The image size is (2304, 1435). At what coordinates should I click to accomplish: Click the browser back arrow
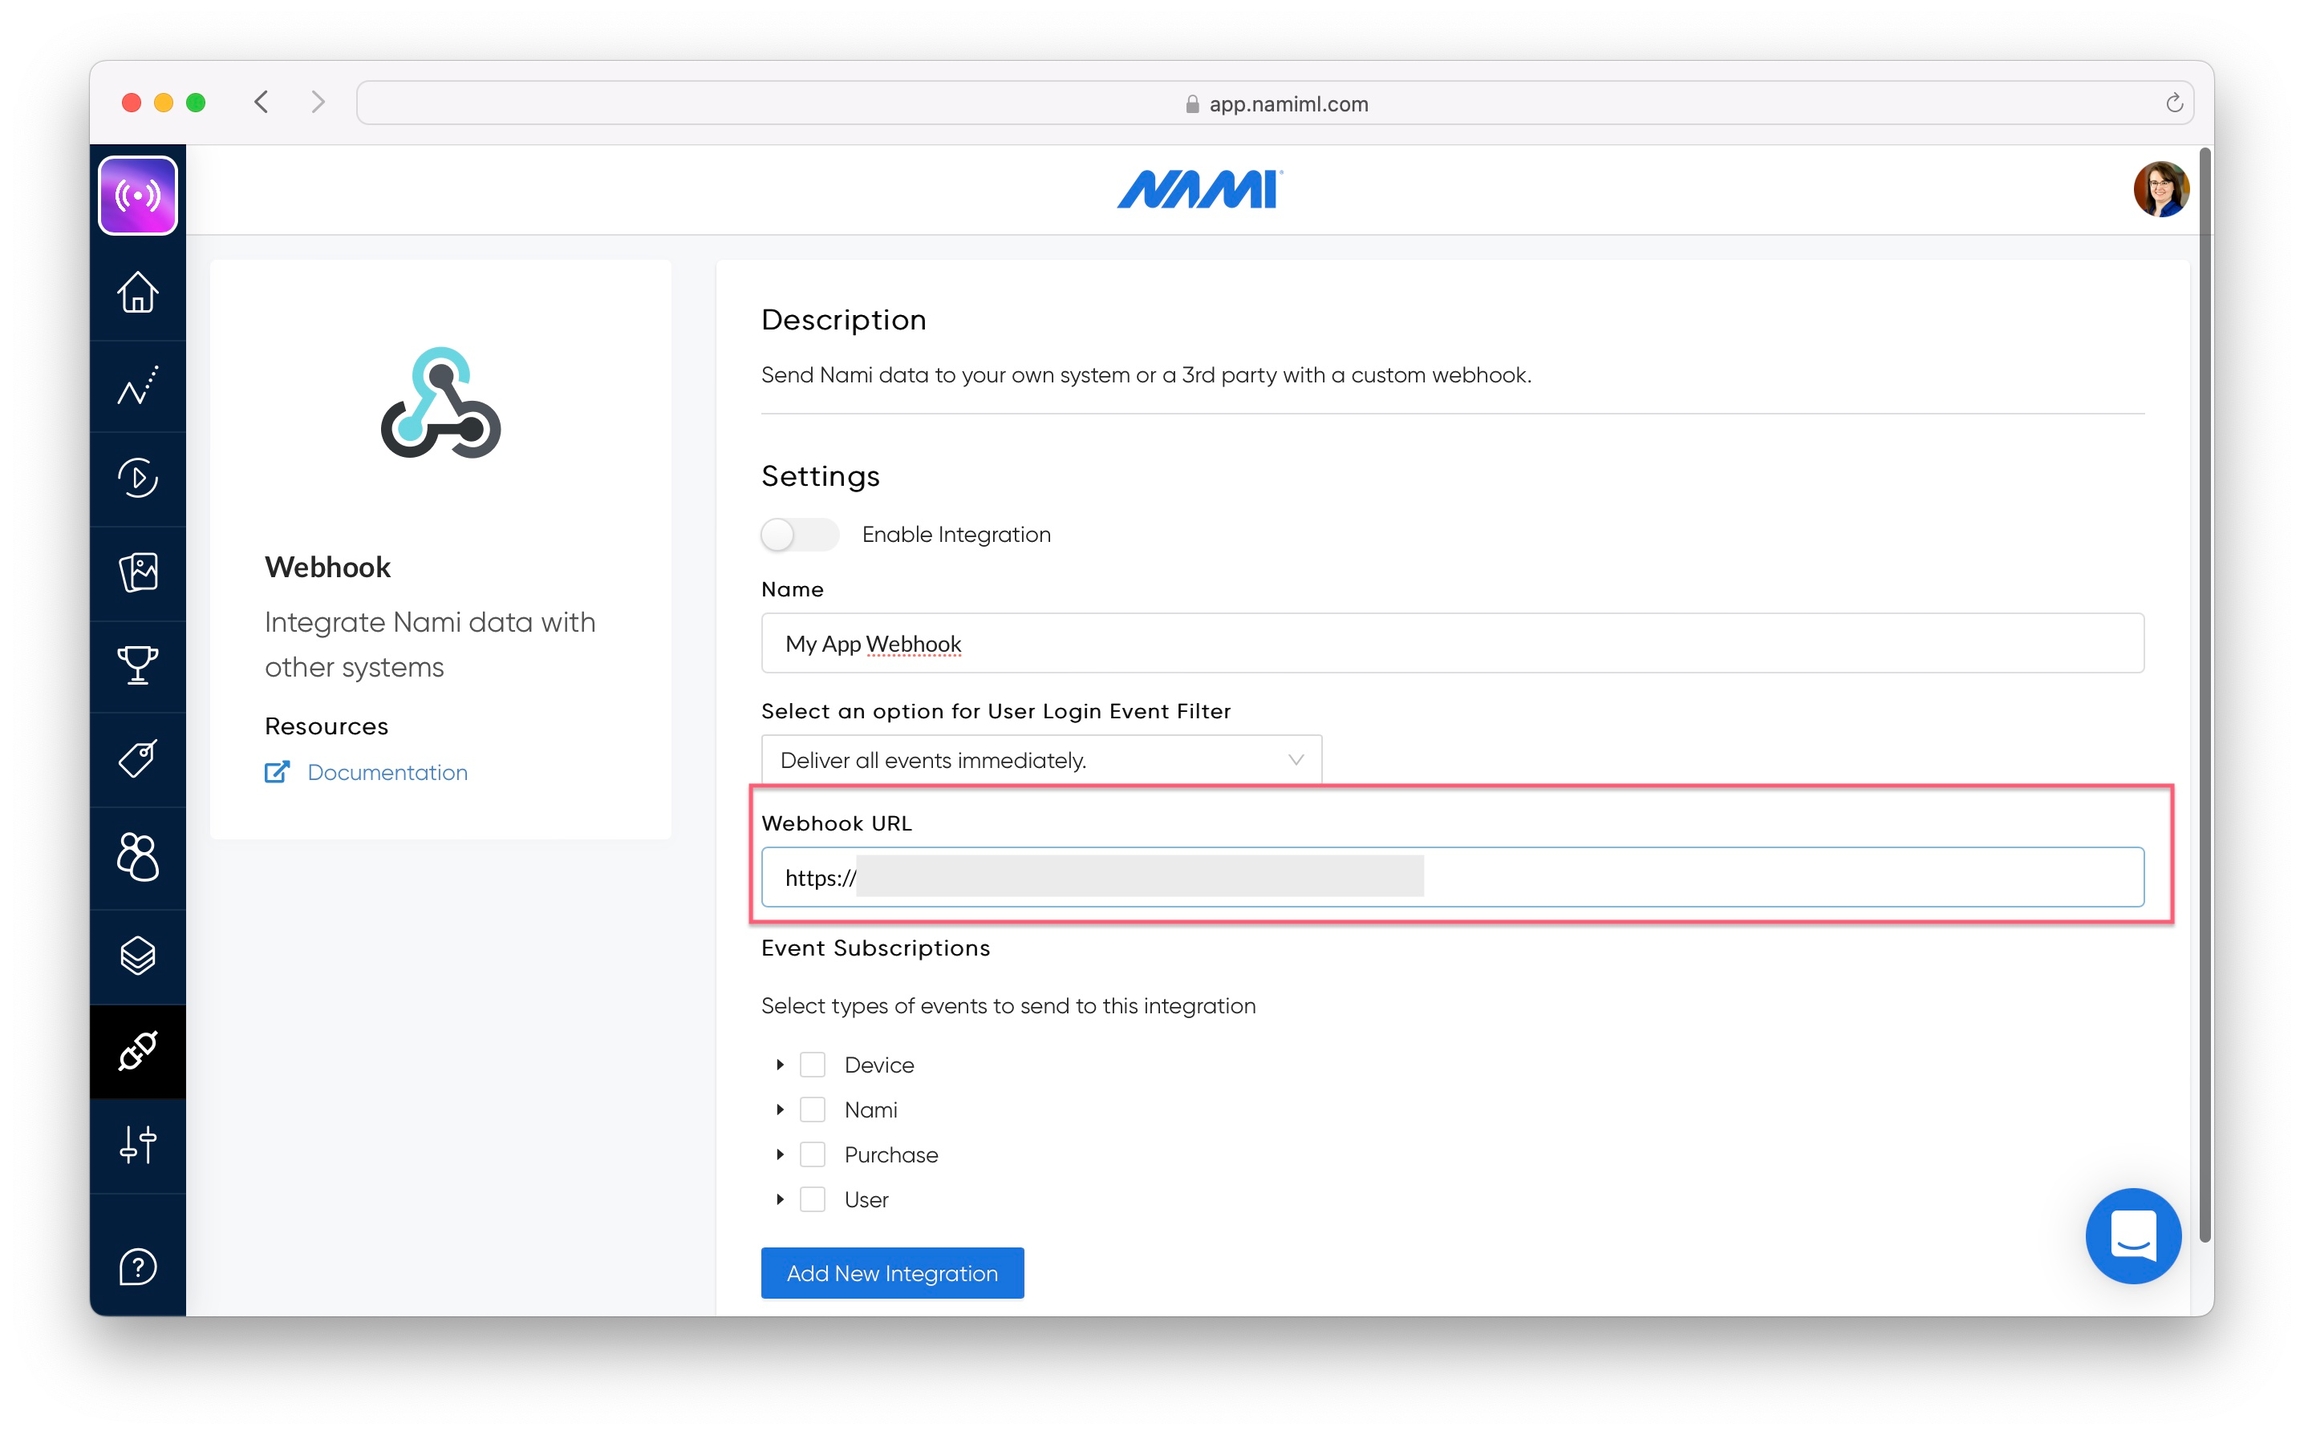coord(261,102)
